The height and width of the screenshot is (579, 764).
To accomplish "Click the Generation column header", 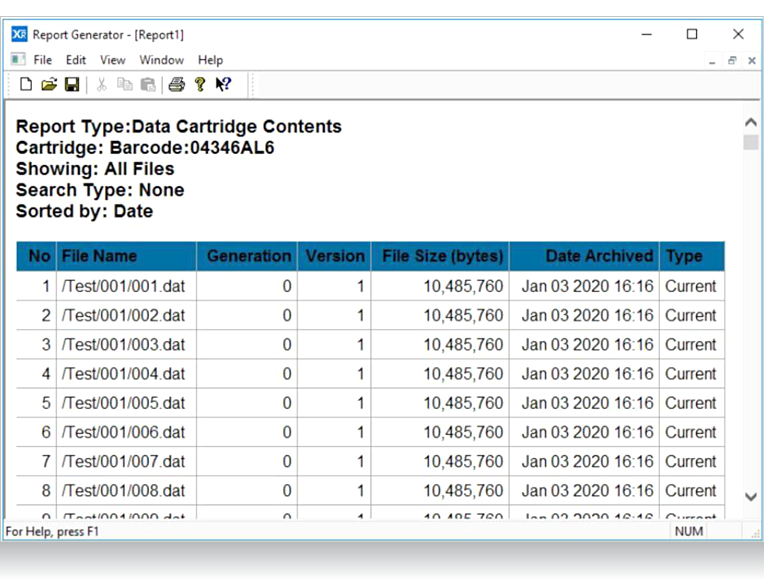I will 247,256.
